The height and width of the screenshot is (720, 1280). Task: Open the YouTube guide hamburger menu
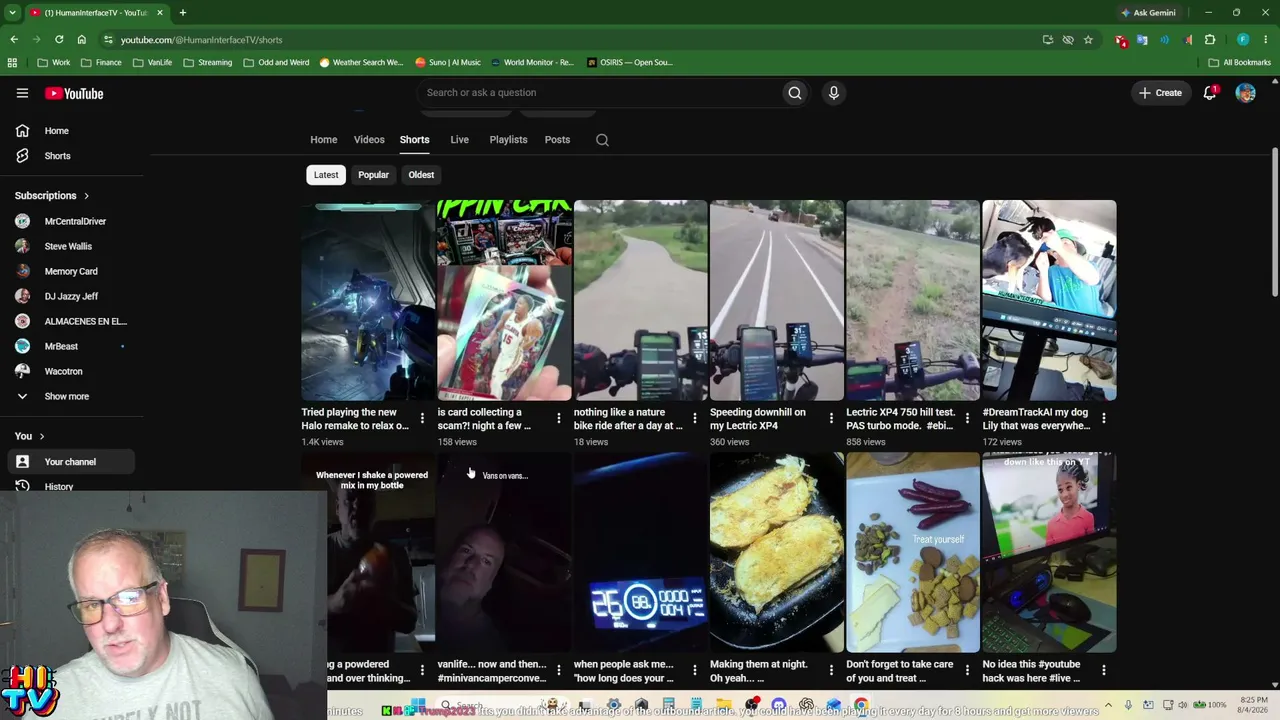point(22,93)
